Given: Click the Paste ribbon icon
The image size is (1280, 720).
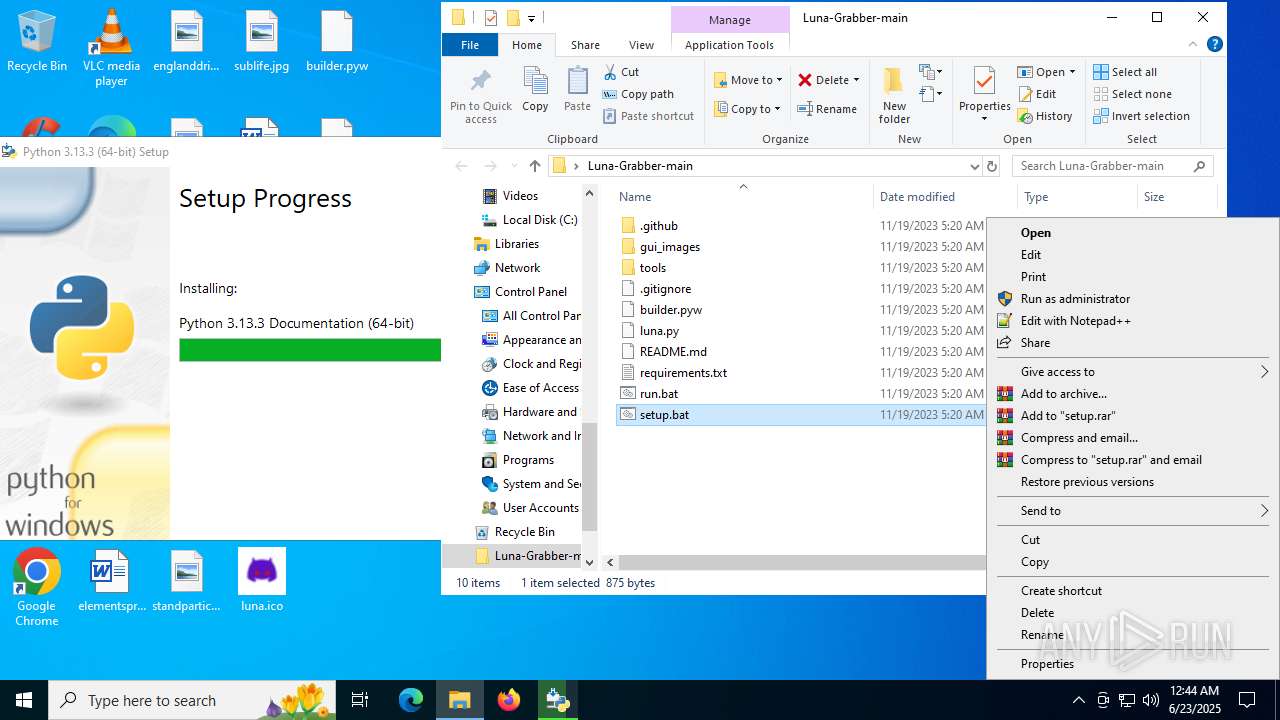Looking at the screenshot, I should point(577,90).
